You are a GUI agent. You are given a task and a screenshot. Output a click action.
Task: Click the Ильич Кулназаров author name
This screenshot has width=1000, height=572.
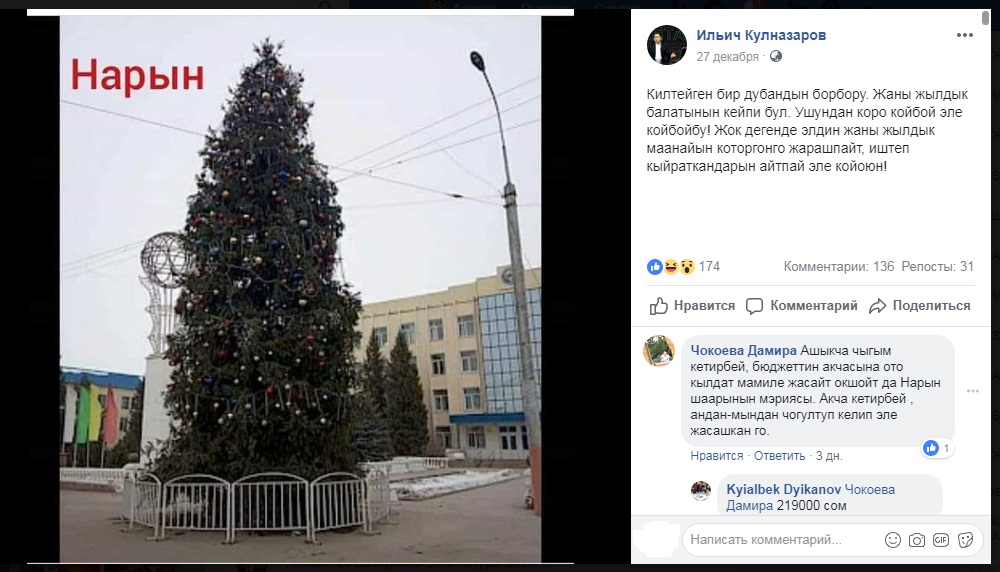pos(761,36)
